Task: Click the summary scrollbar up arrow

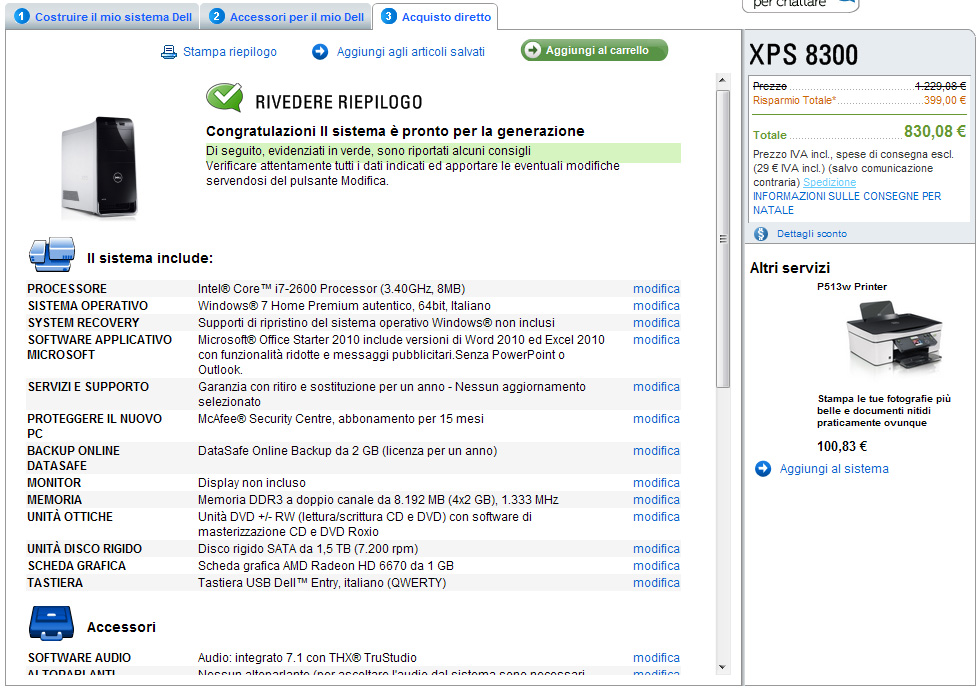Action: point(722,80)
